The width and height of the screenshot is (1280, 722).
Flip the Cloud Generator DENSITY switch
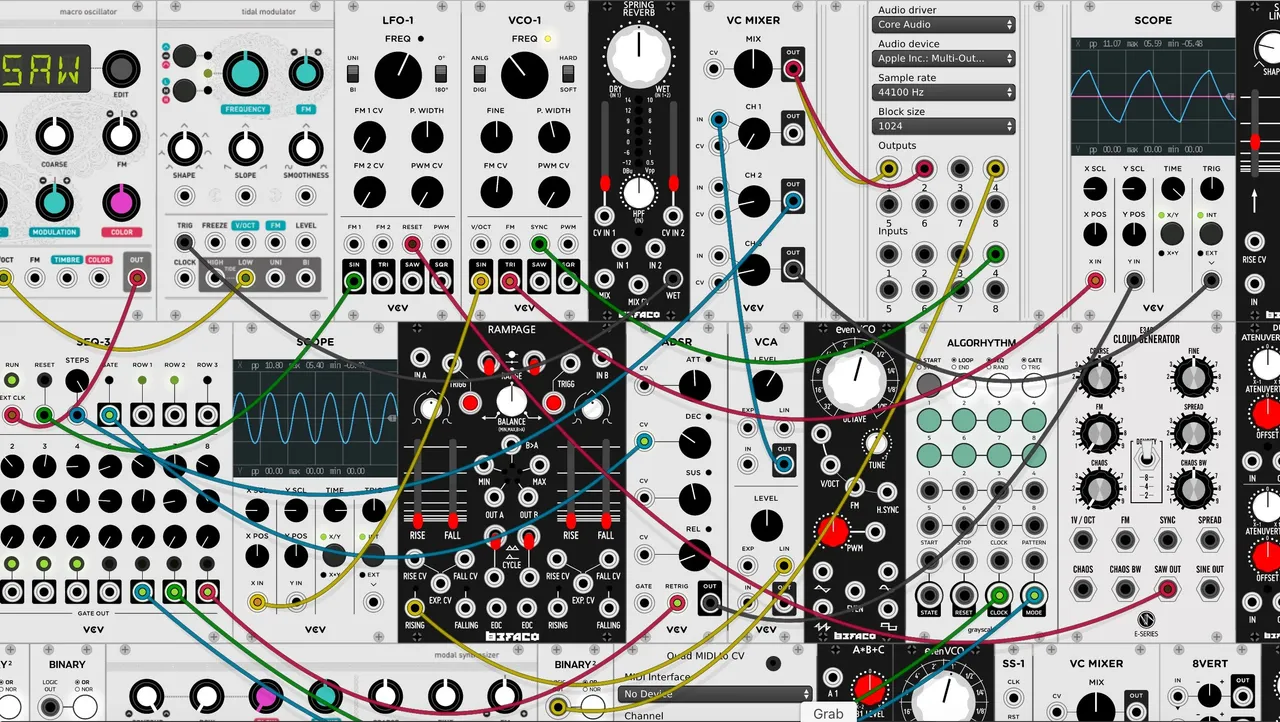point(1147,456)
